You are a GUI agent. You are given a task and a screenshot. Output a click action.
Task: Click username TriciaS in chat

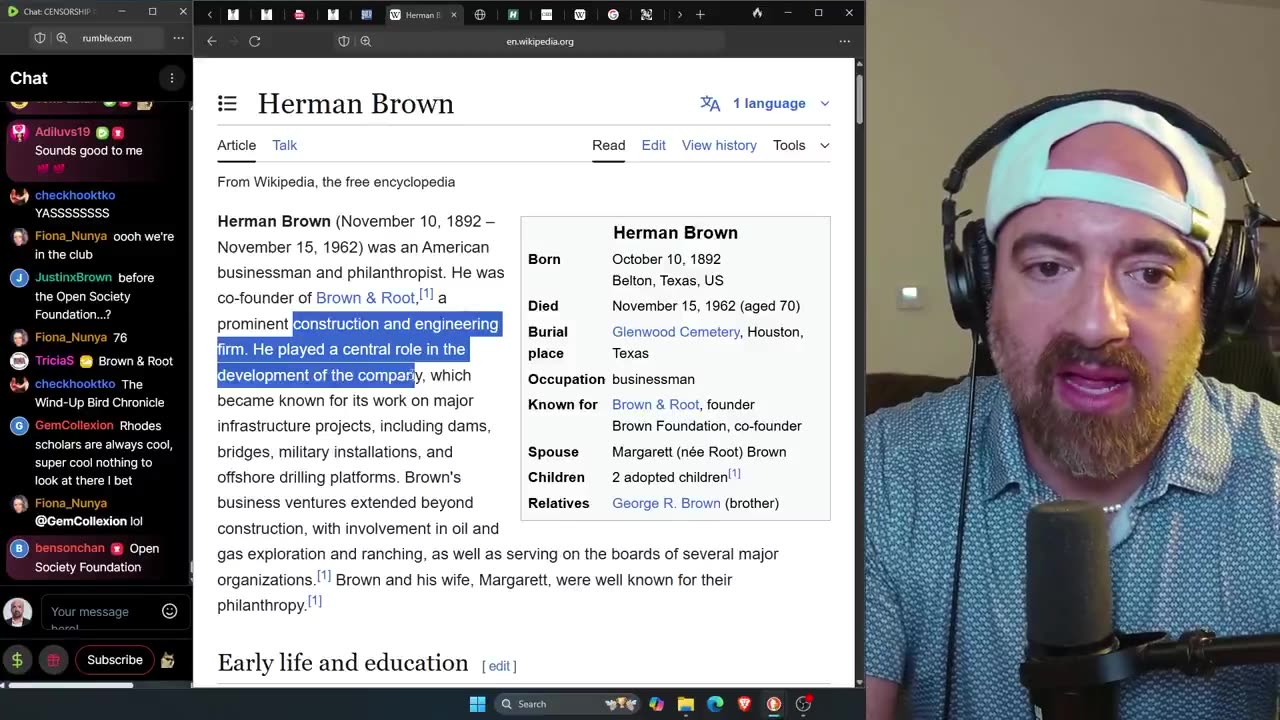[55, 361]
